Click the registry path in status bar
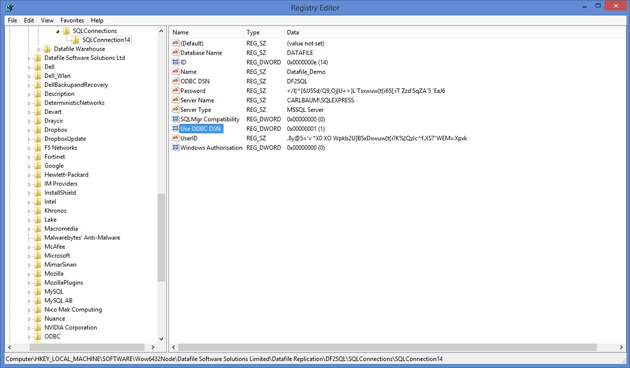Image resolution: width=630 pixels, height=368 pixels. click(x=224, y=359)
